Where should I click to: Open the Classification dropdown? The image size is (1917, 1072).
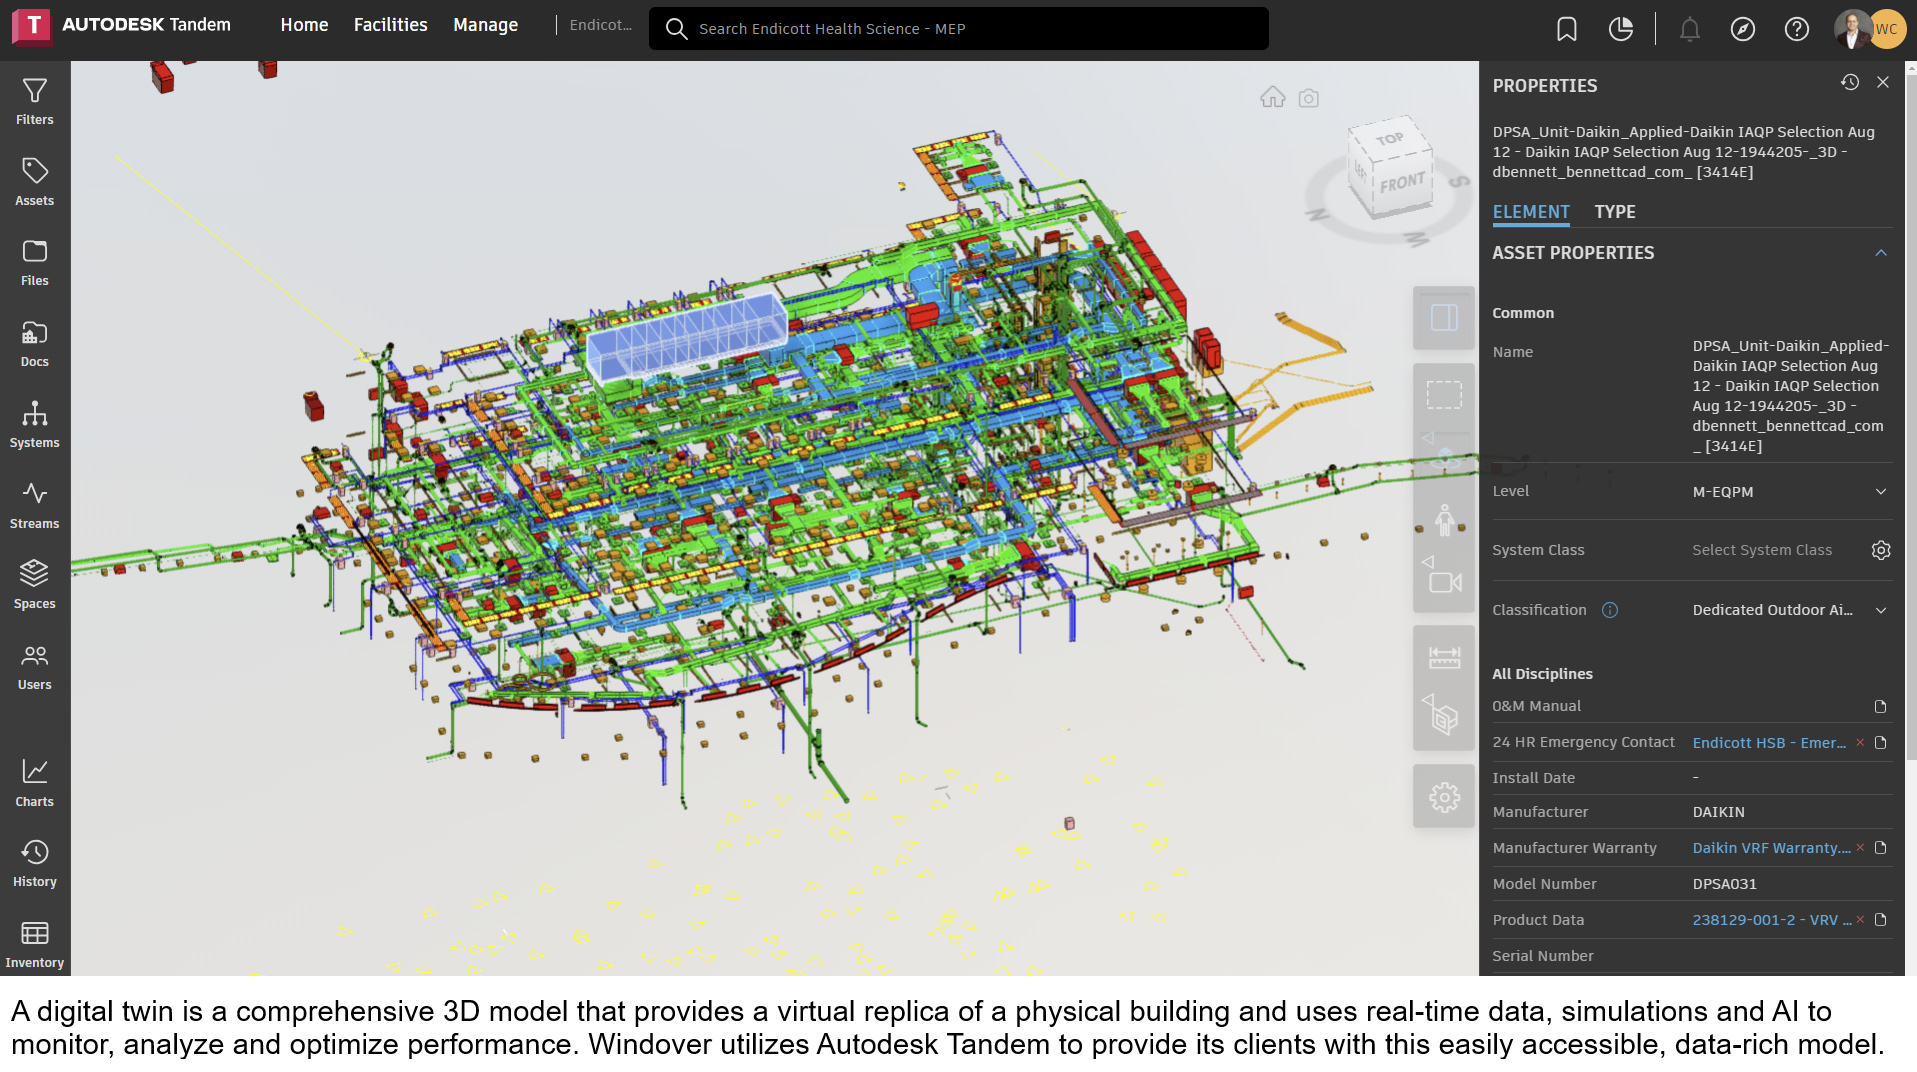click(x=1880, y=610)
